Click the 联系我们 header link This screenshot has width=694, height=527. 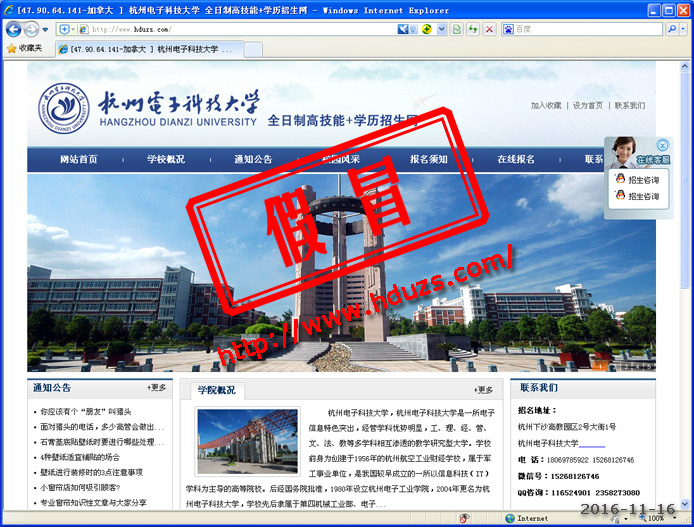click(629, 105)
